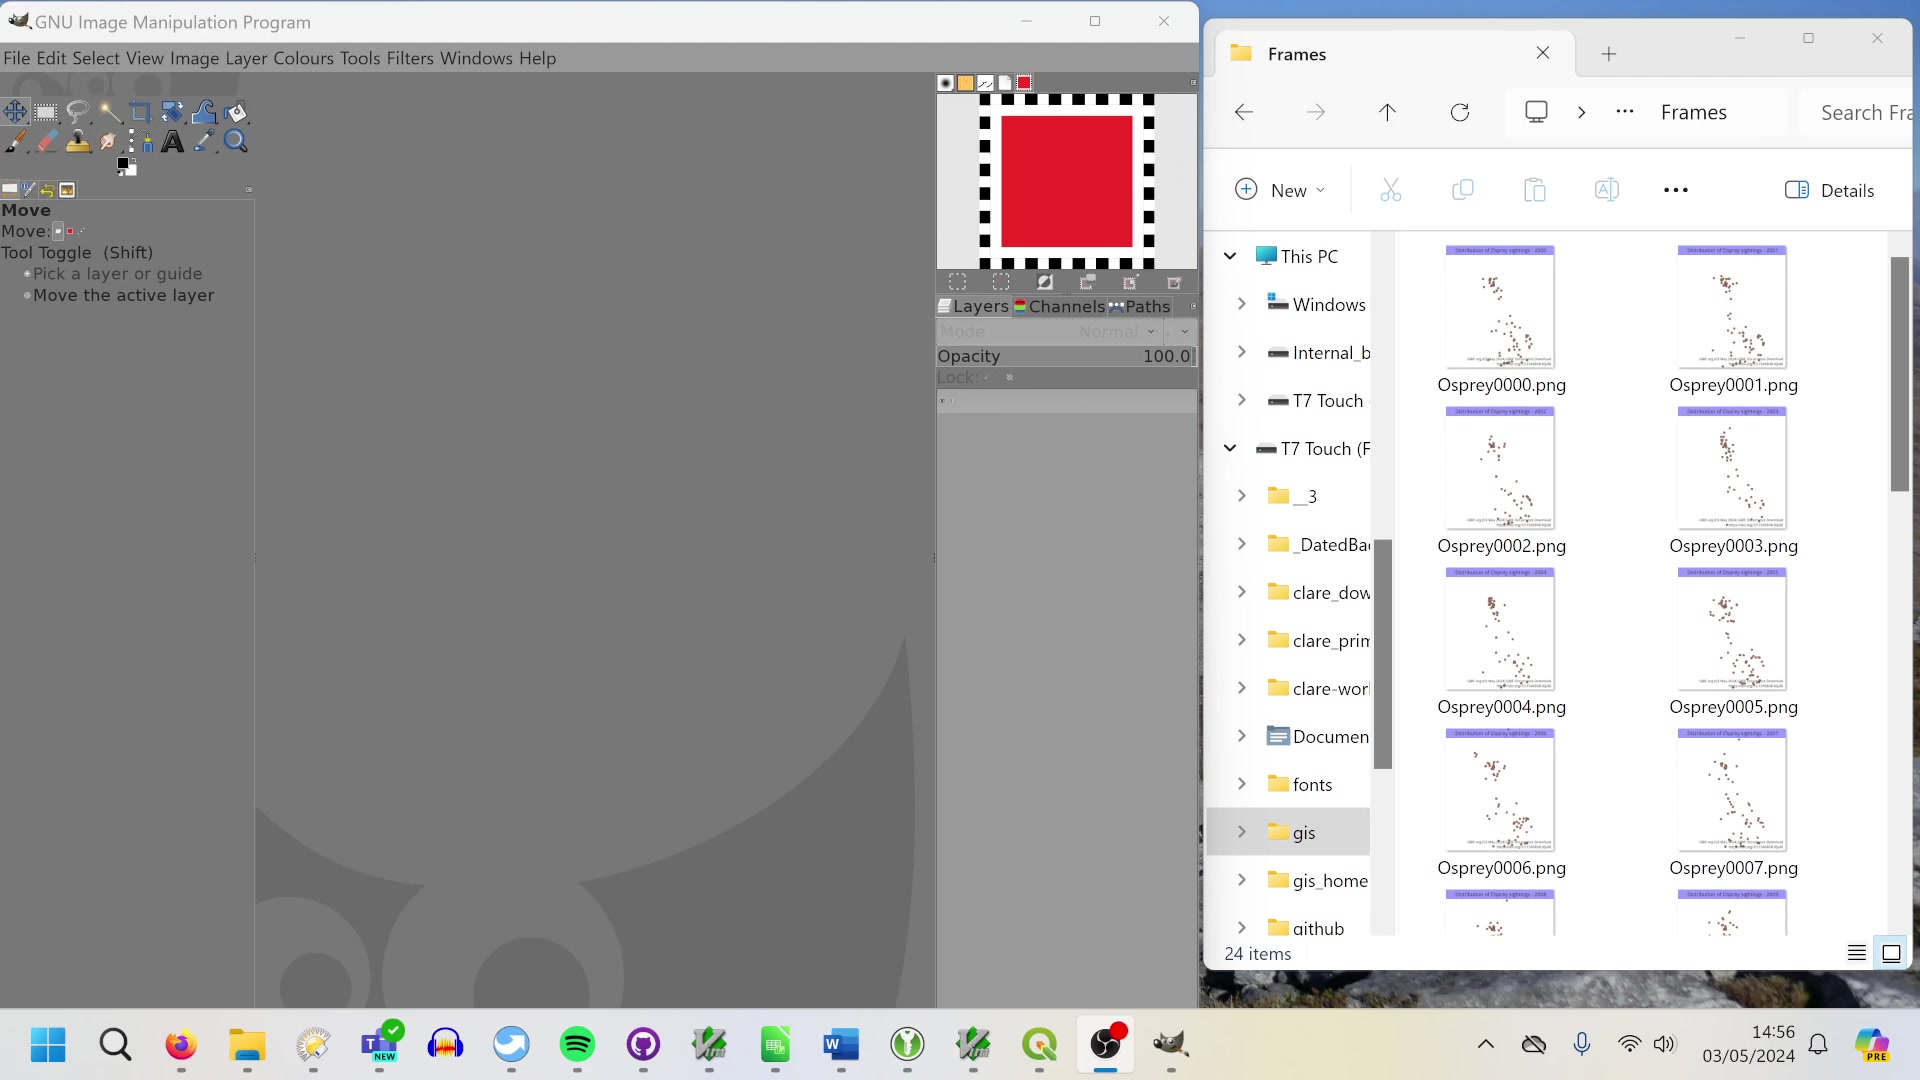Viewport: 1920px width, 1080px height.
Task: Select the Fuzzy Select wand tool
Action: click(111, 112)
